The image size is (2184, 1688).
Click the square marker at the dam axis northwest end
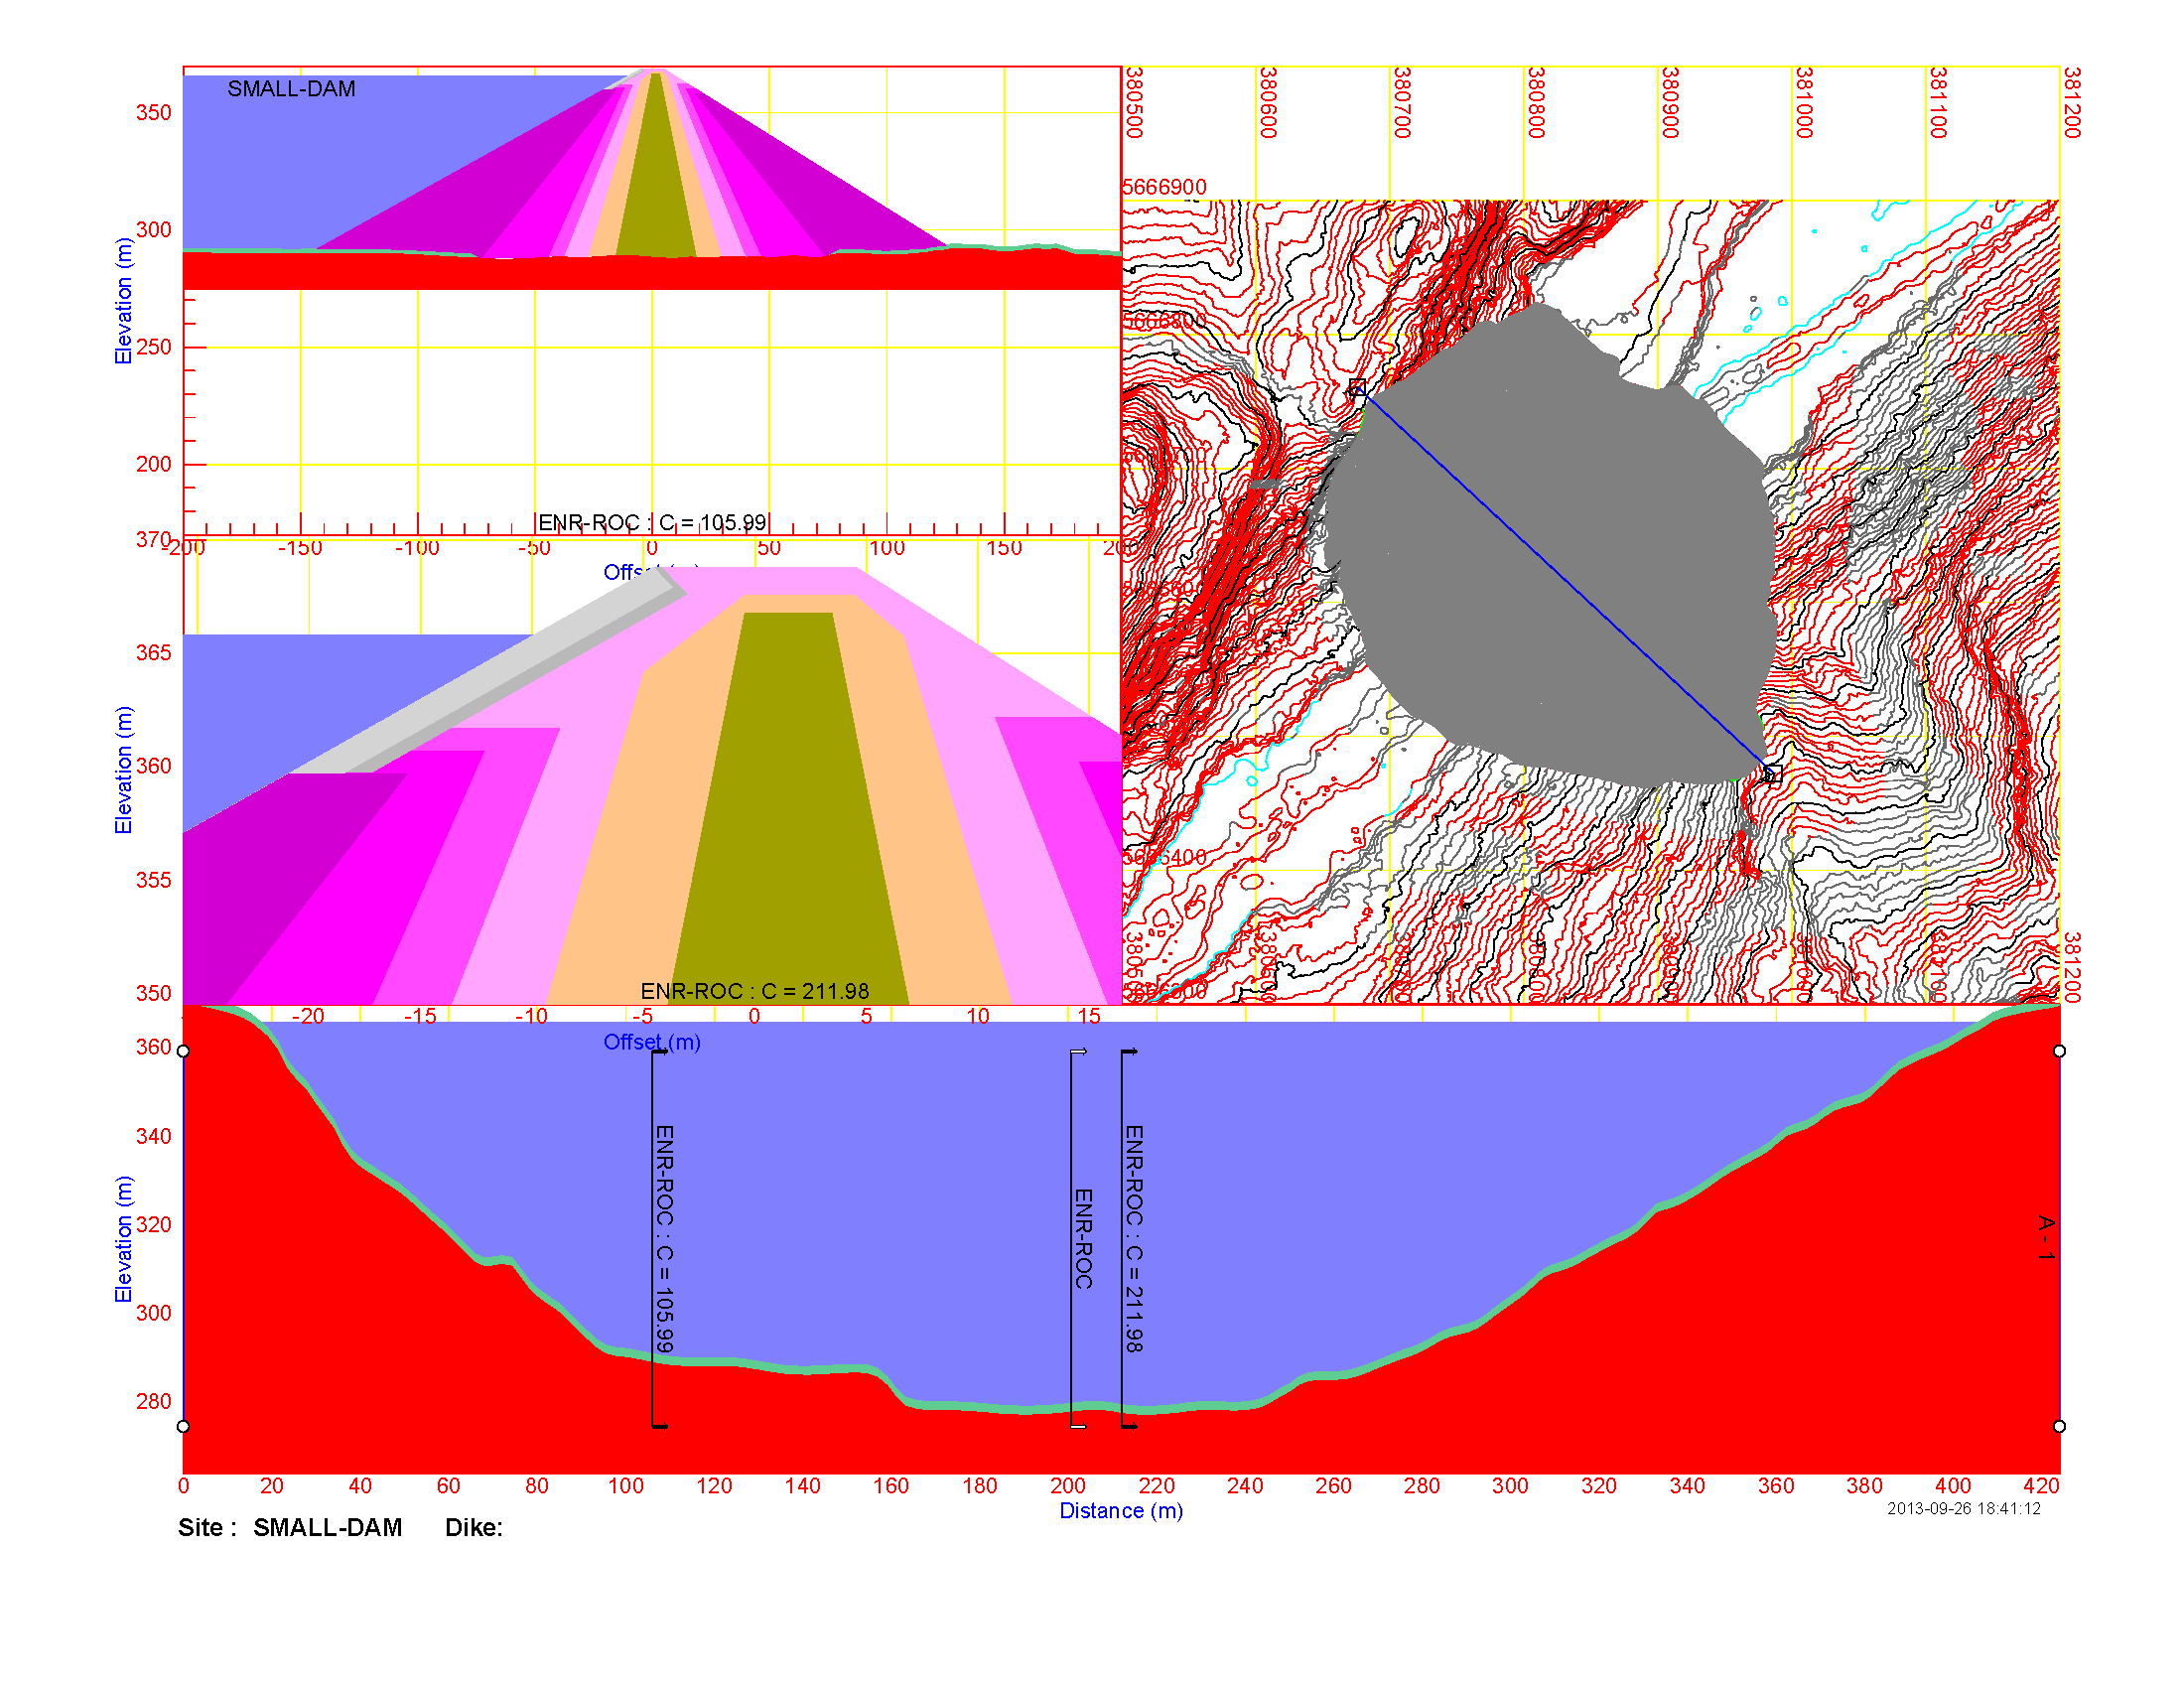coord(1357,388)
